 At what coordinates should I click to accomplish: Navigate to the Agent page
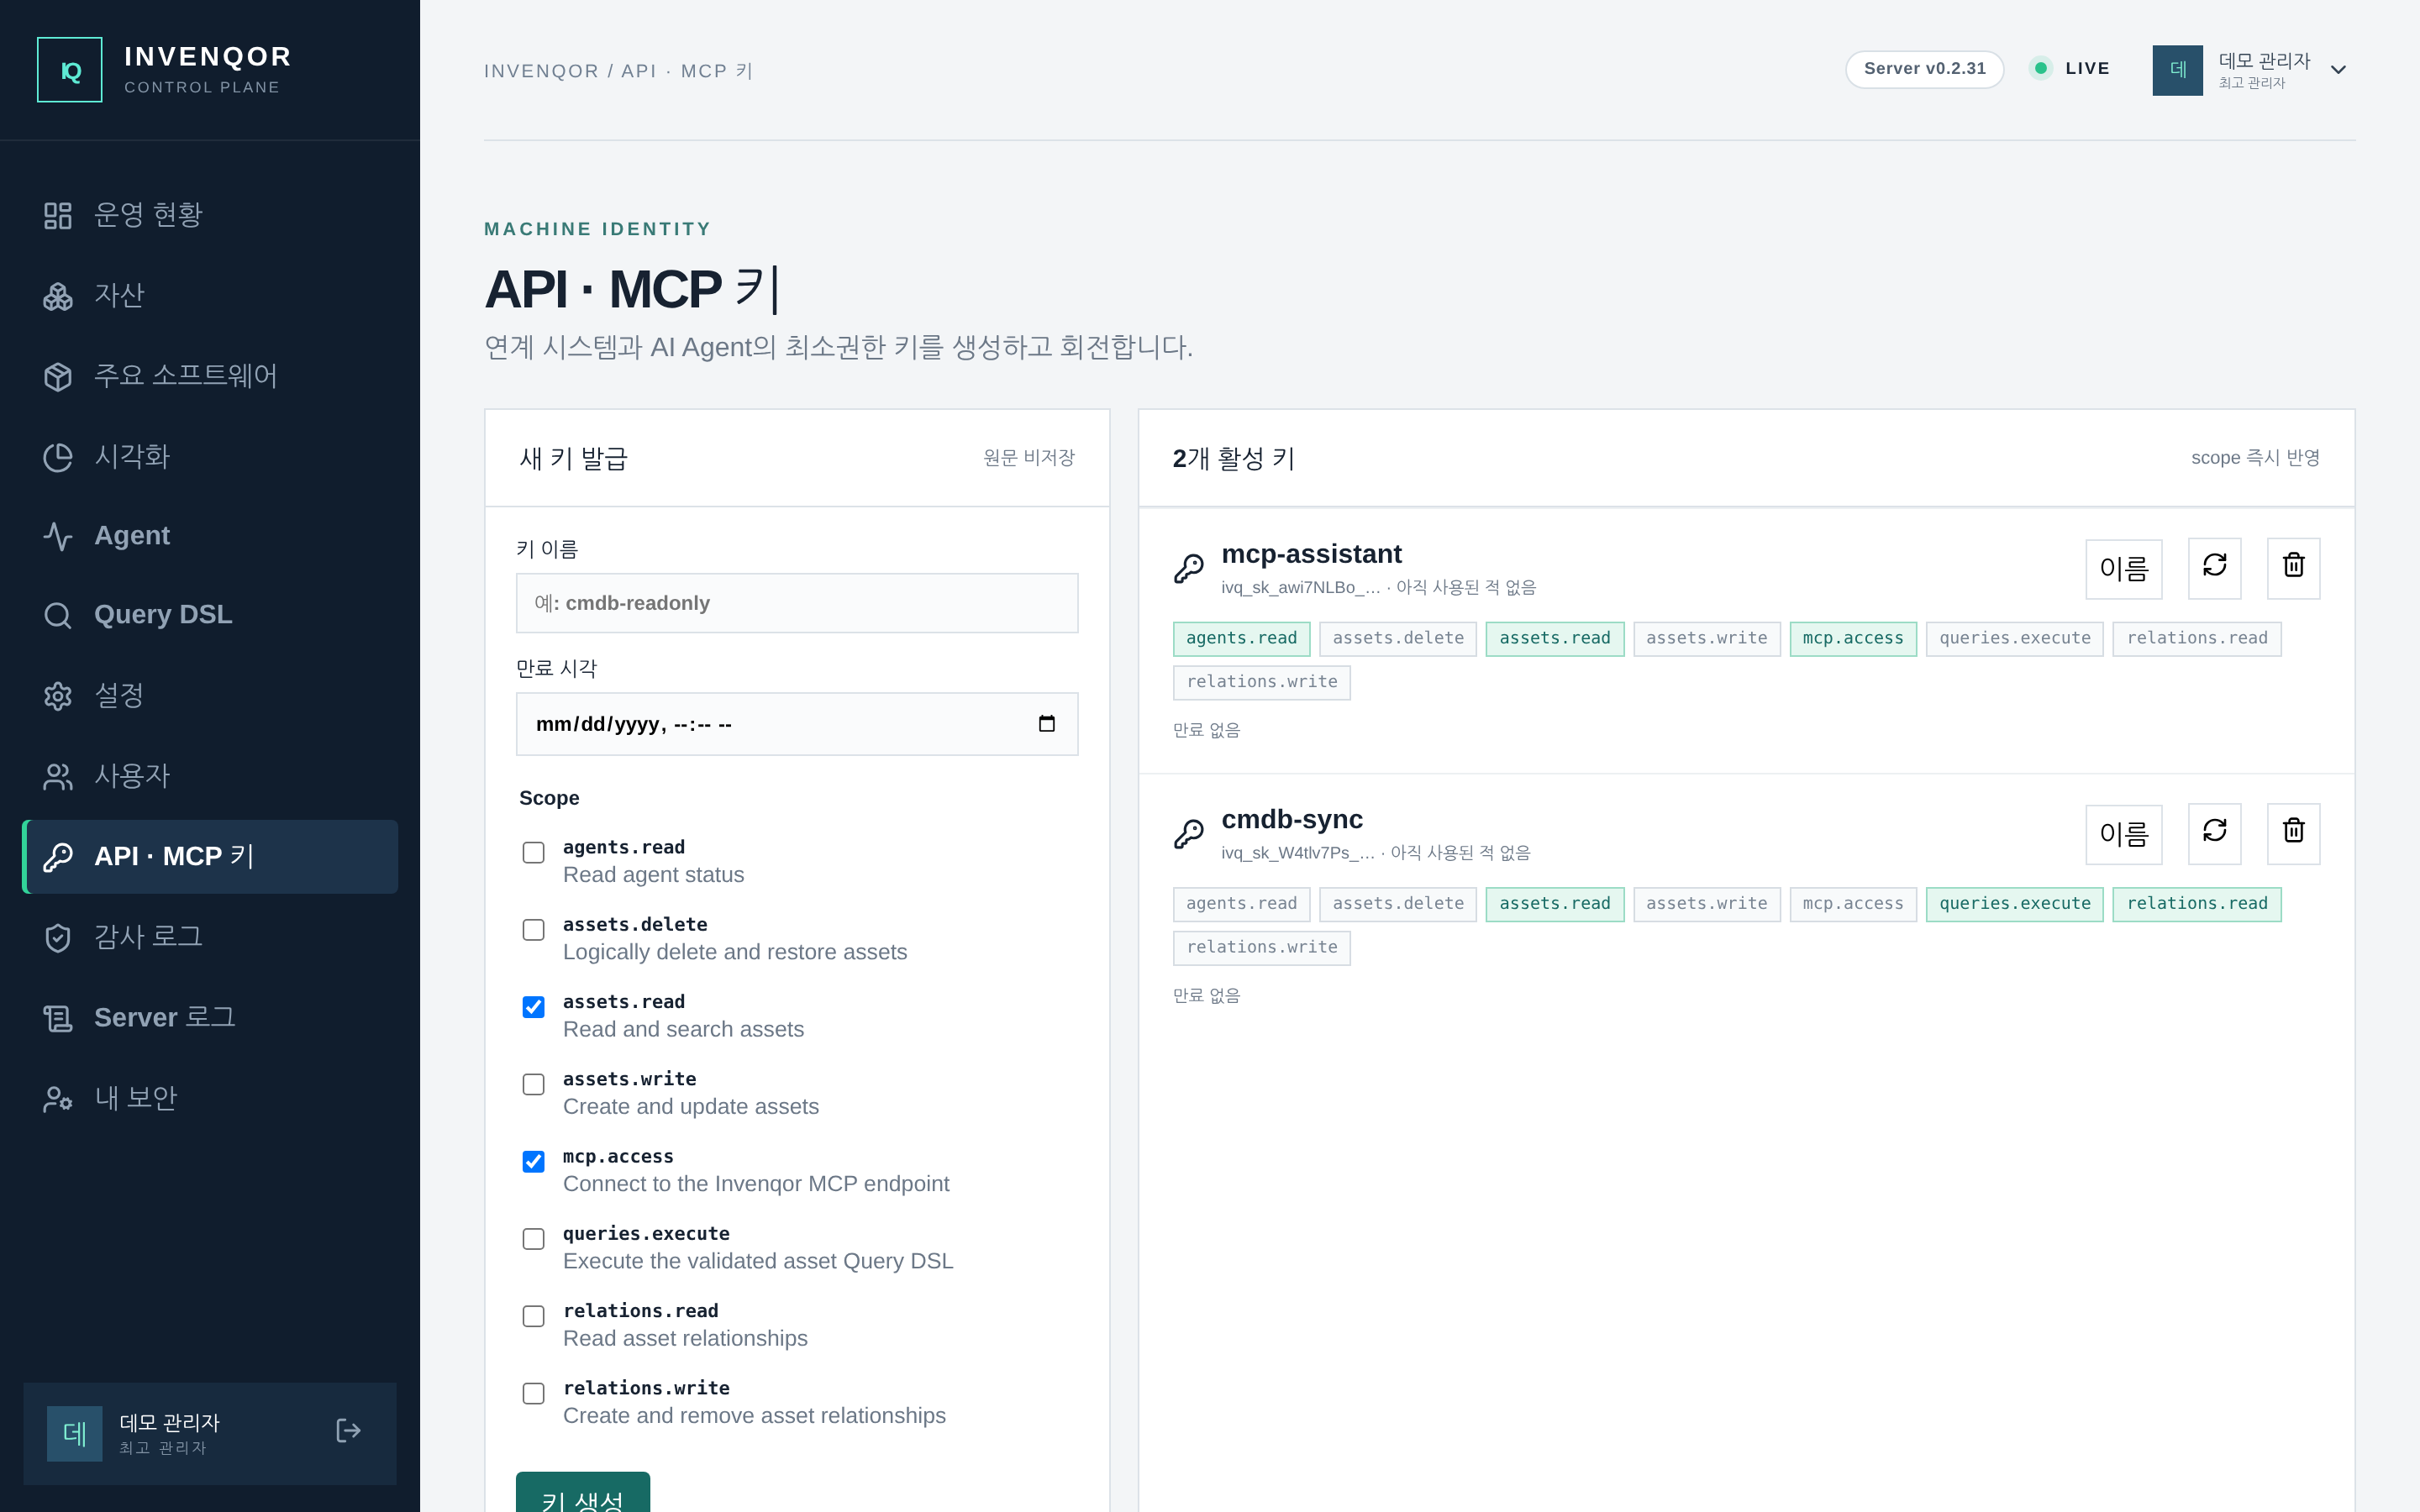210,536
